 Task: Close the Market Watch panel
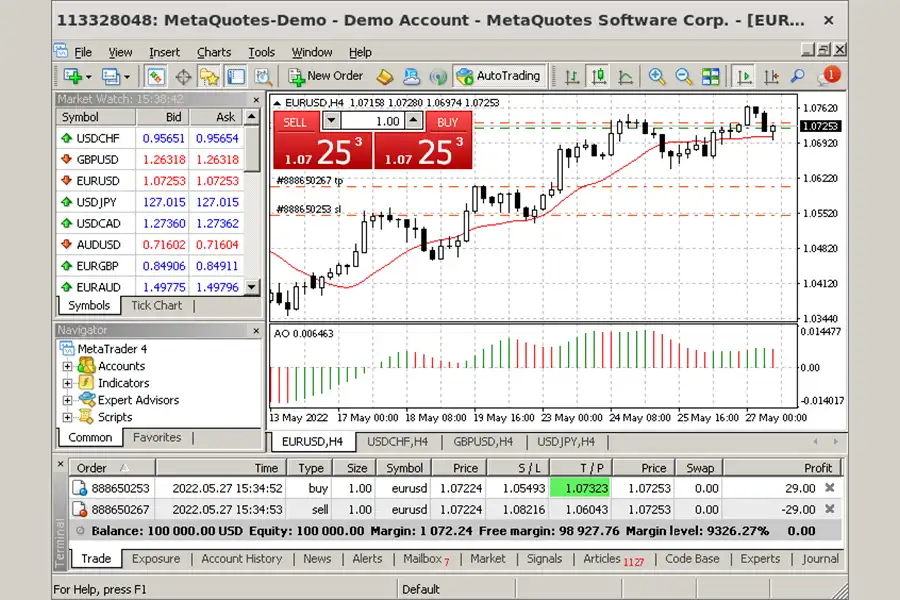[x=256, y=100]
